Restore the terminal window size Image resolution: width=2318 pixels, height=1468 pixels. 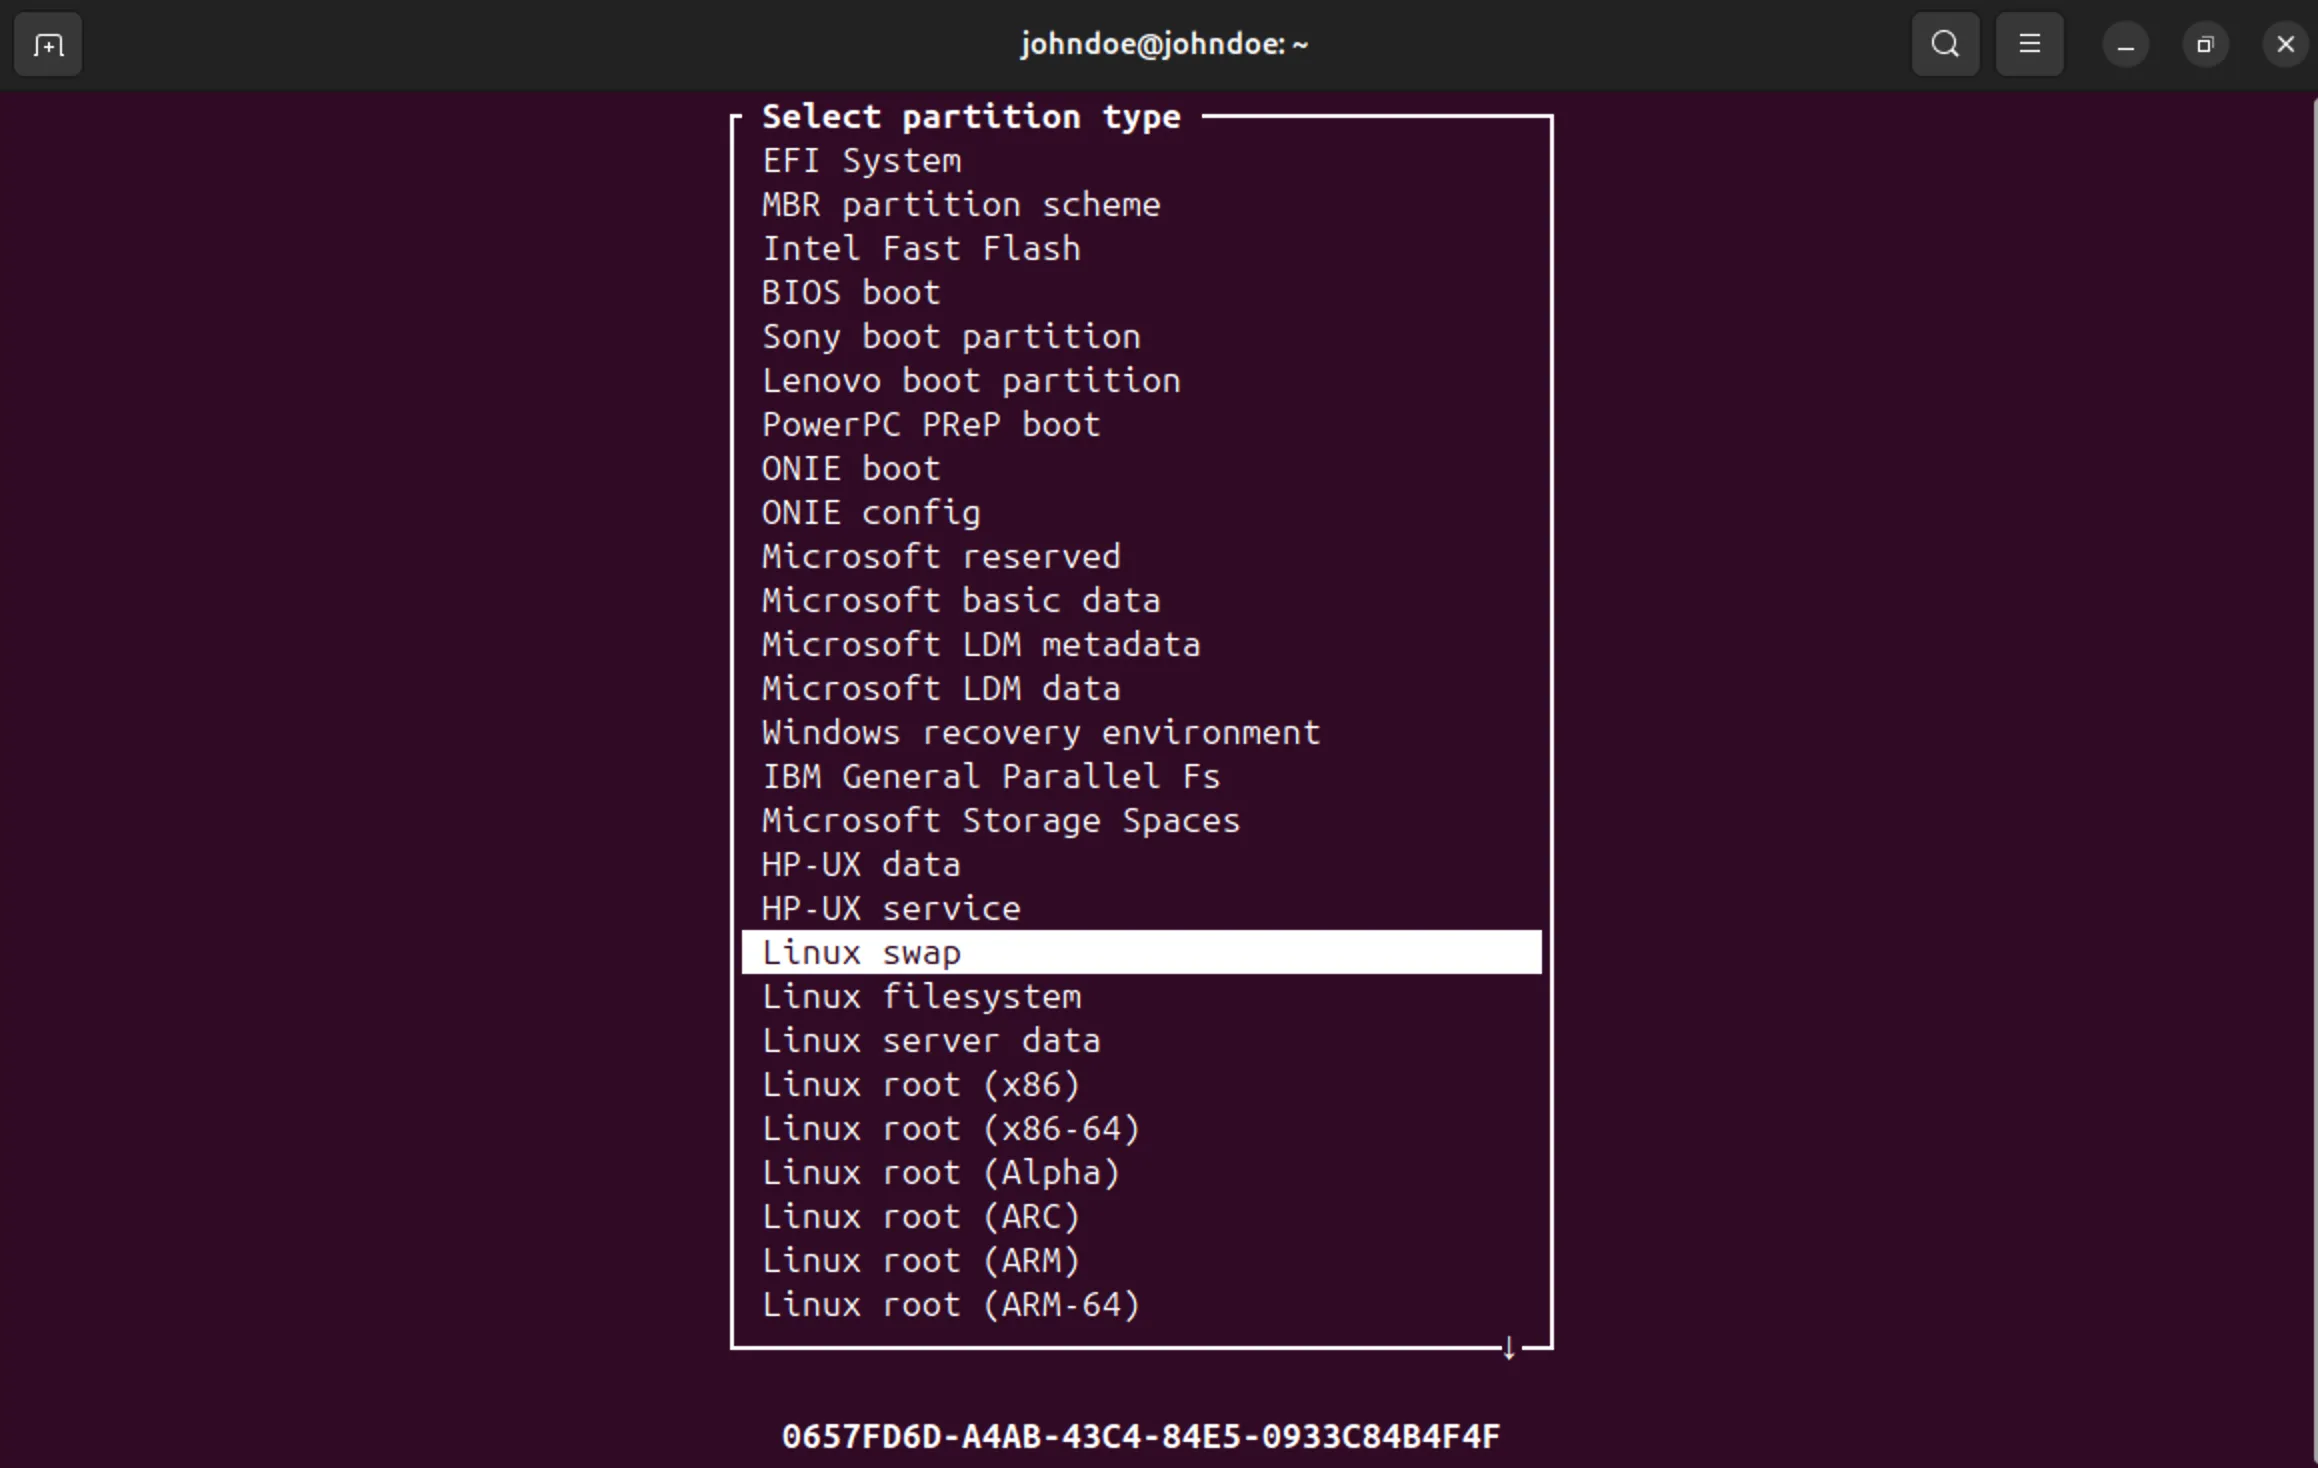point(2205,45)
